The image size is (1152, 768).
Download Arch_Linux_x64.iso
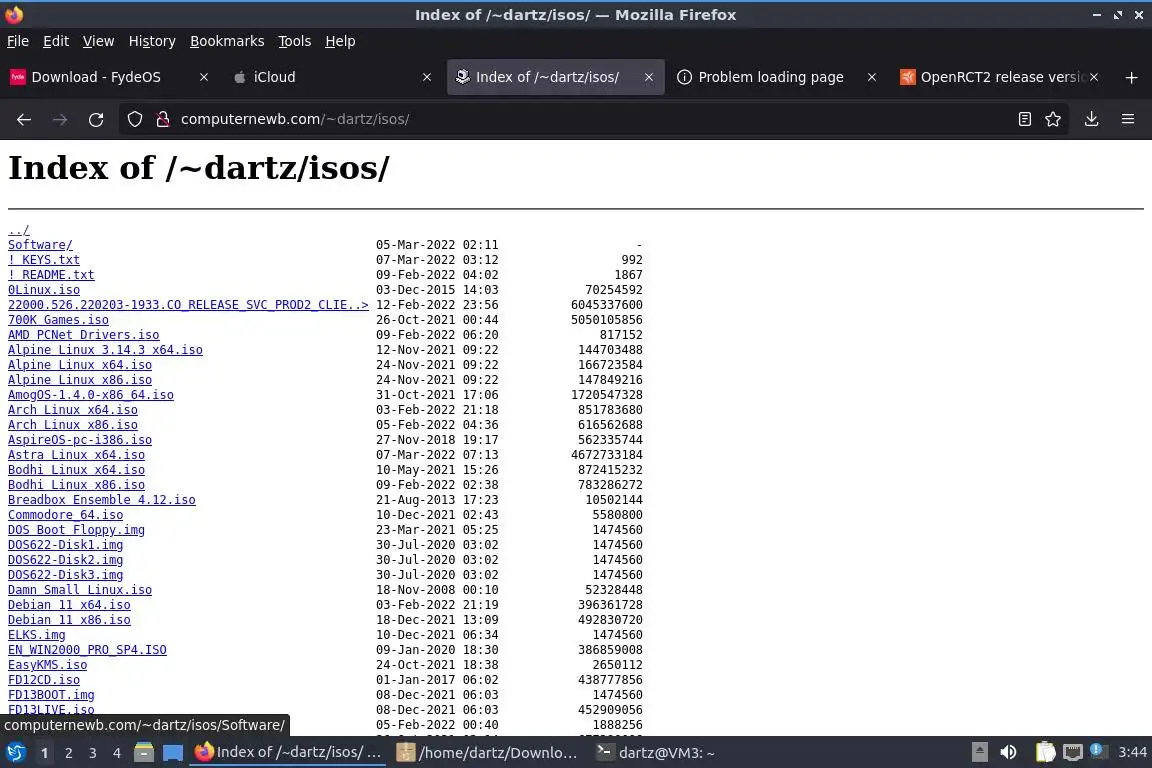(73, 410)
